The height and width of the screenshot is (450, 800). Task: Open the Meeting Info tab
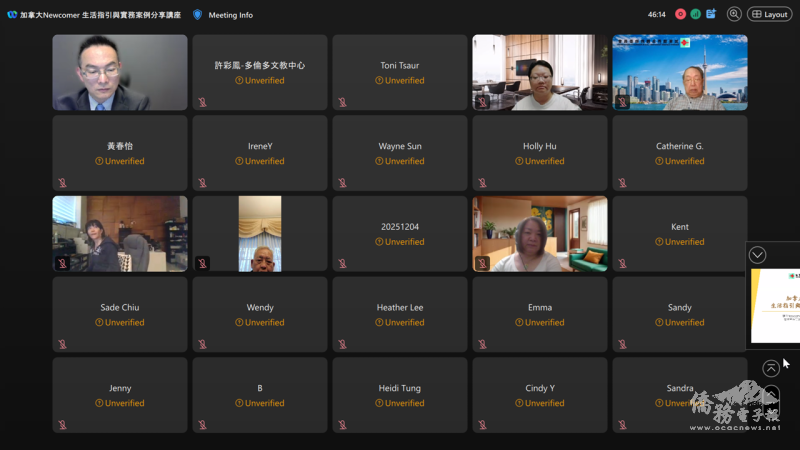[230, 15]
